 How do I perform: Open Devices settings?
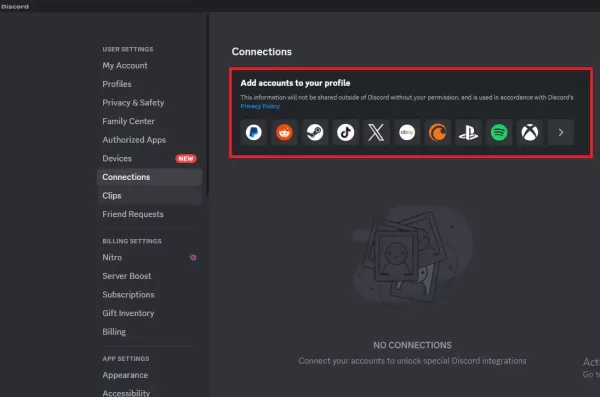tap(150, 158)
